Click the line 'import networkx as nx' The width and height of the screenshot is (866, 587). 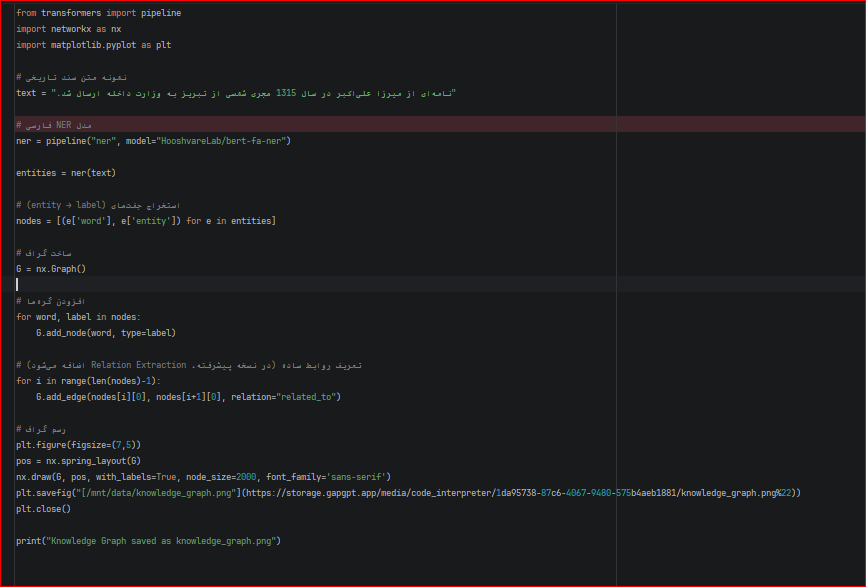(68, 29)
